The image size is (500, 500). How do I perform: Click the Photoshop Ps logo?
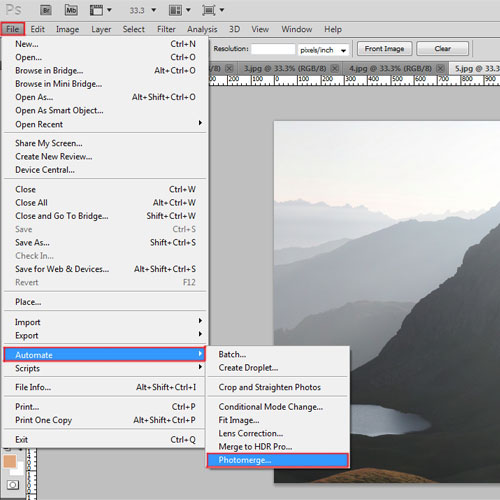tap(14, 10)
